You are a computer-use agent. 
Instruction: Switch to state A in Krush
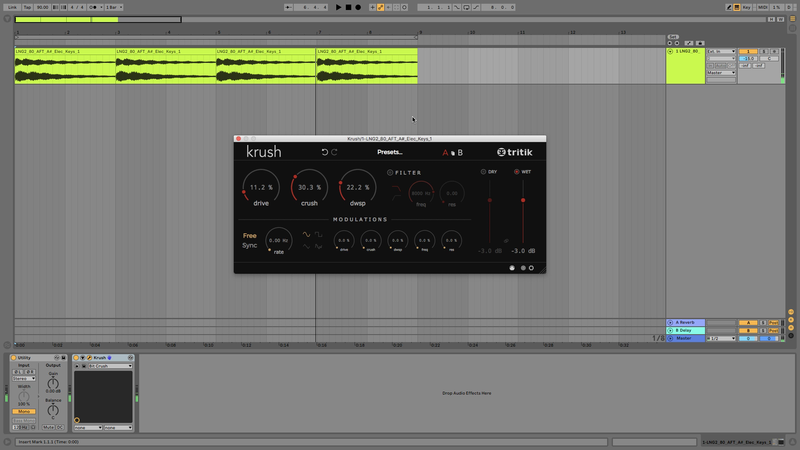(x=445, y=153)
